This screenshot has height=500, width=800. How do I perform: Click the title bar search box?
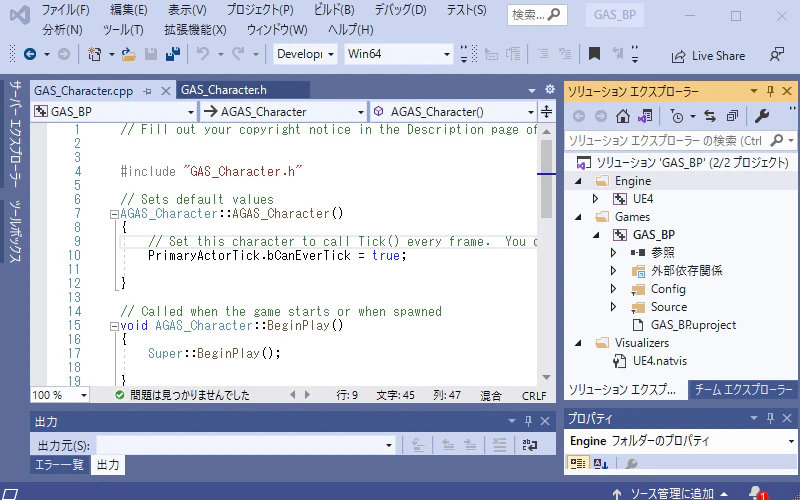(536, 15)
